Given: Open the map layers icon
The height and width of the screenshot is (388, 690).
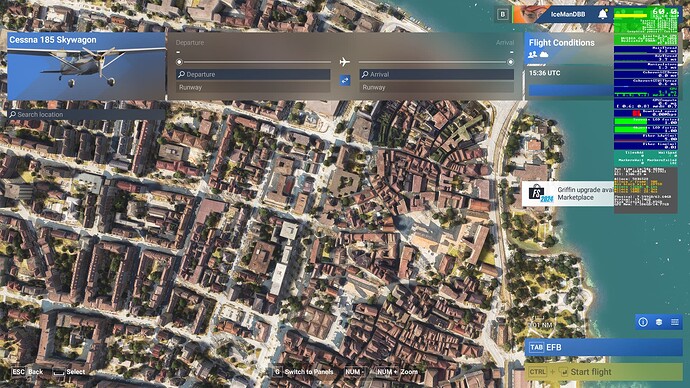Looking at the screenshot, I should pos(659,322).
